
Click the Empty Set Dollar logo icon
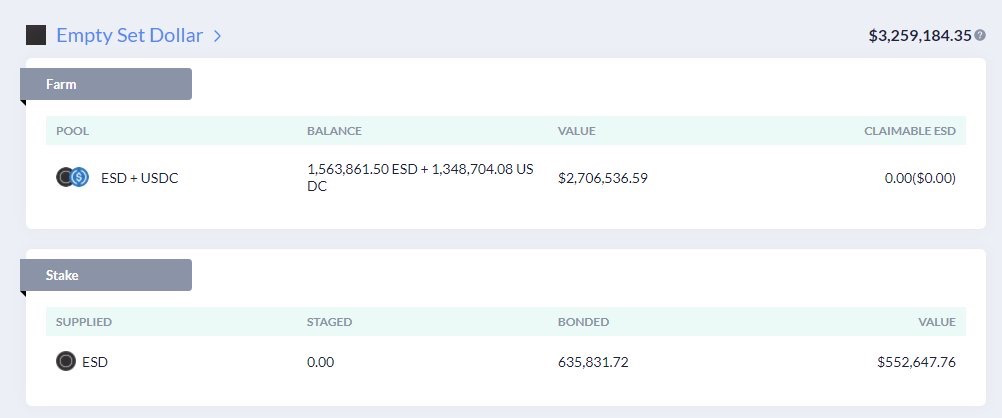pos(36,36)
